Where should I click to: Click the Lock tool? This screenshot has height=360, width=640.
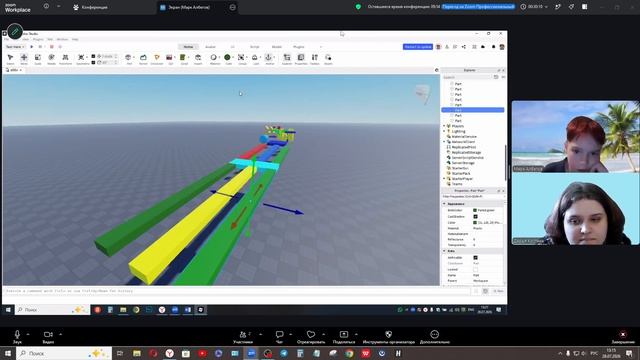[x=255, y=59]
